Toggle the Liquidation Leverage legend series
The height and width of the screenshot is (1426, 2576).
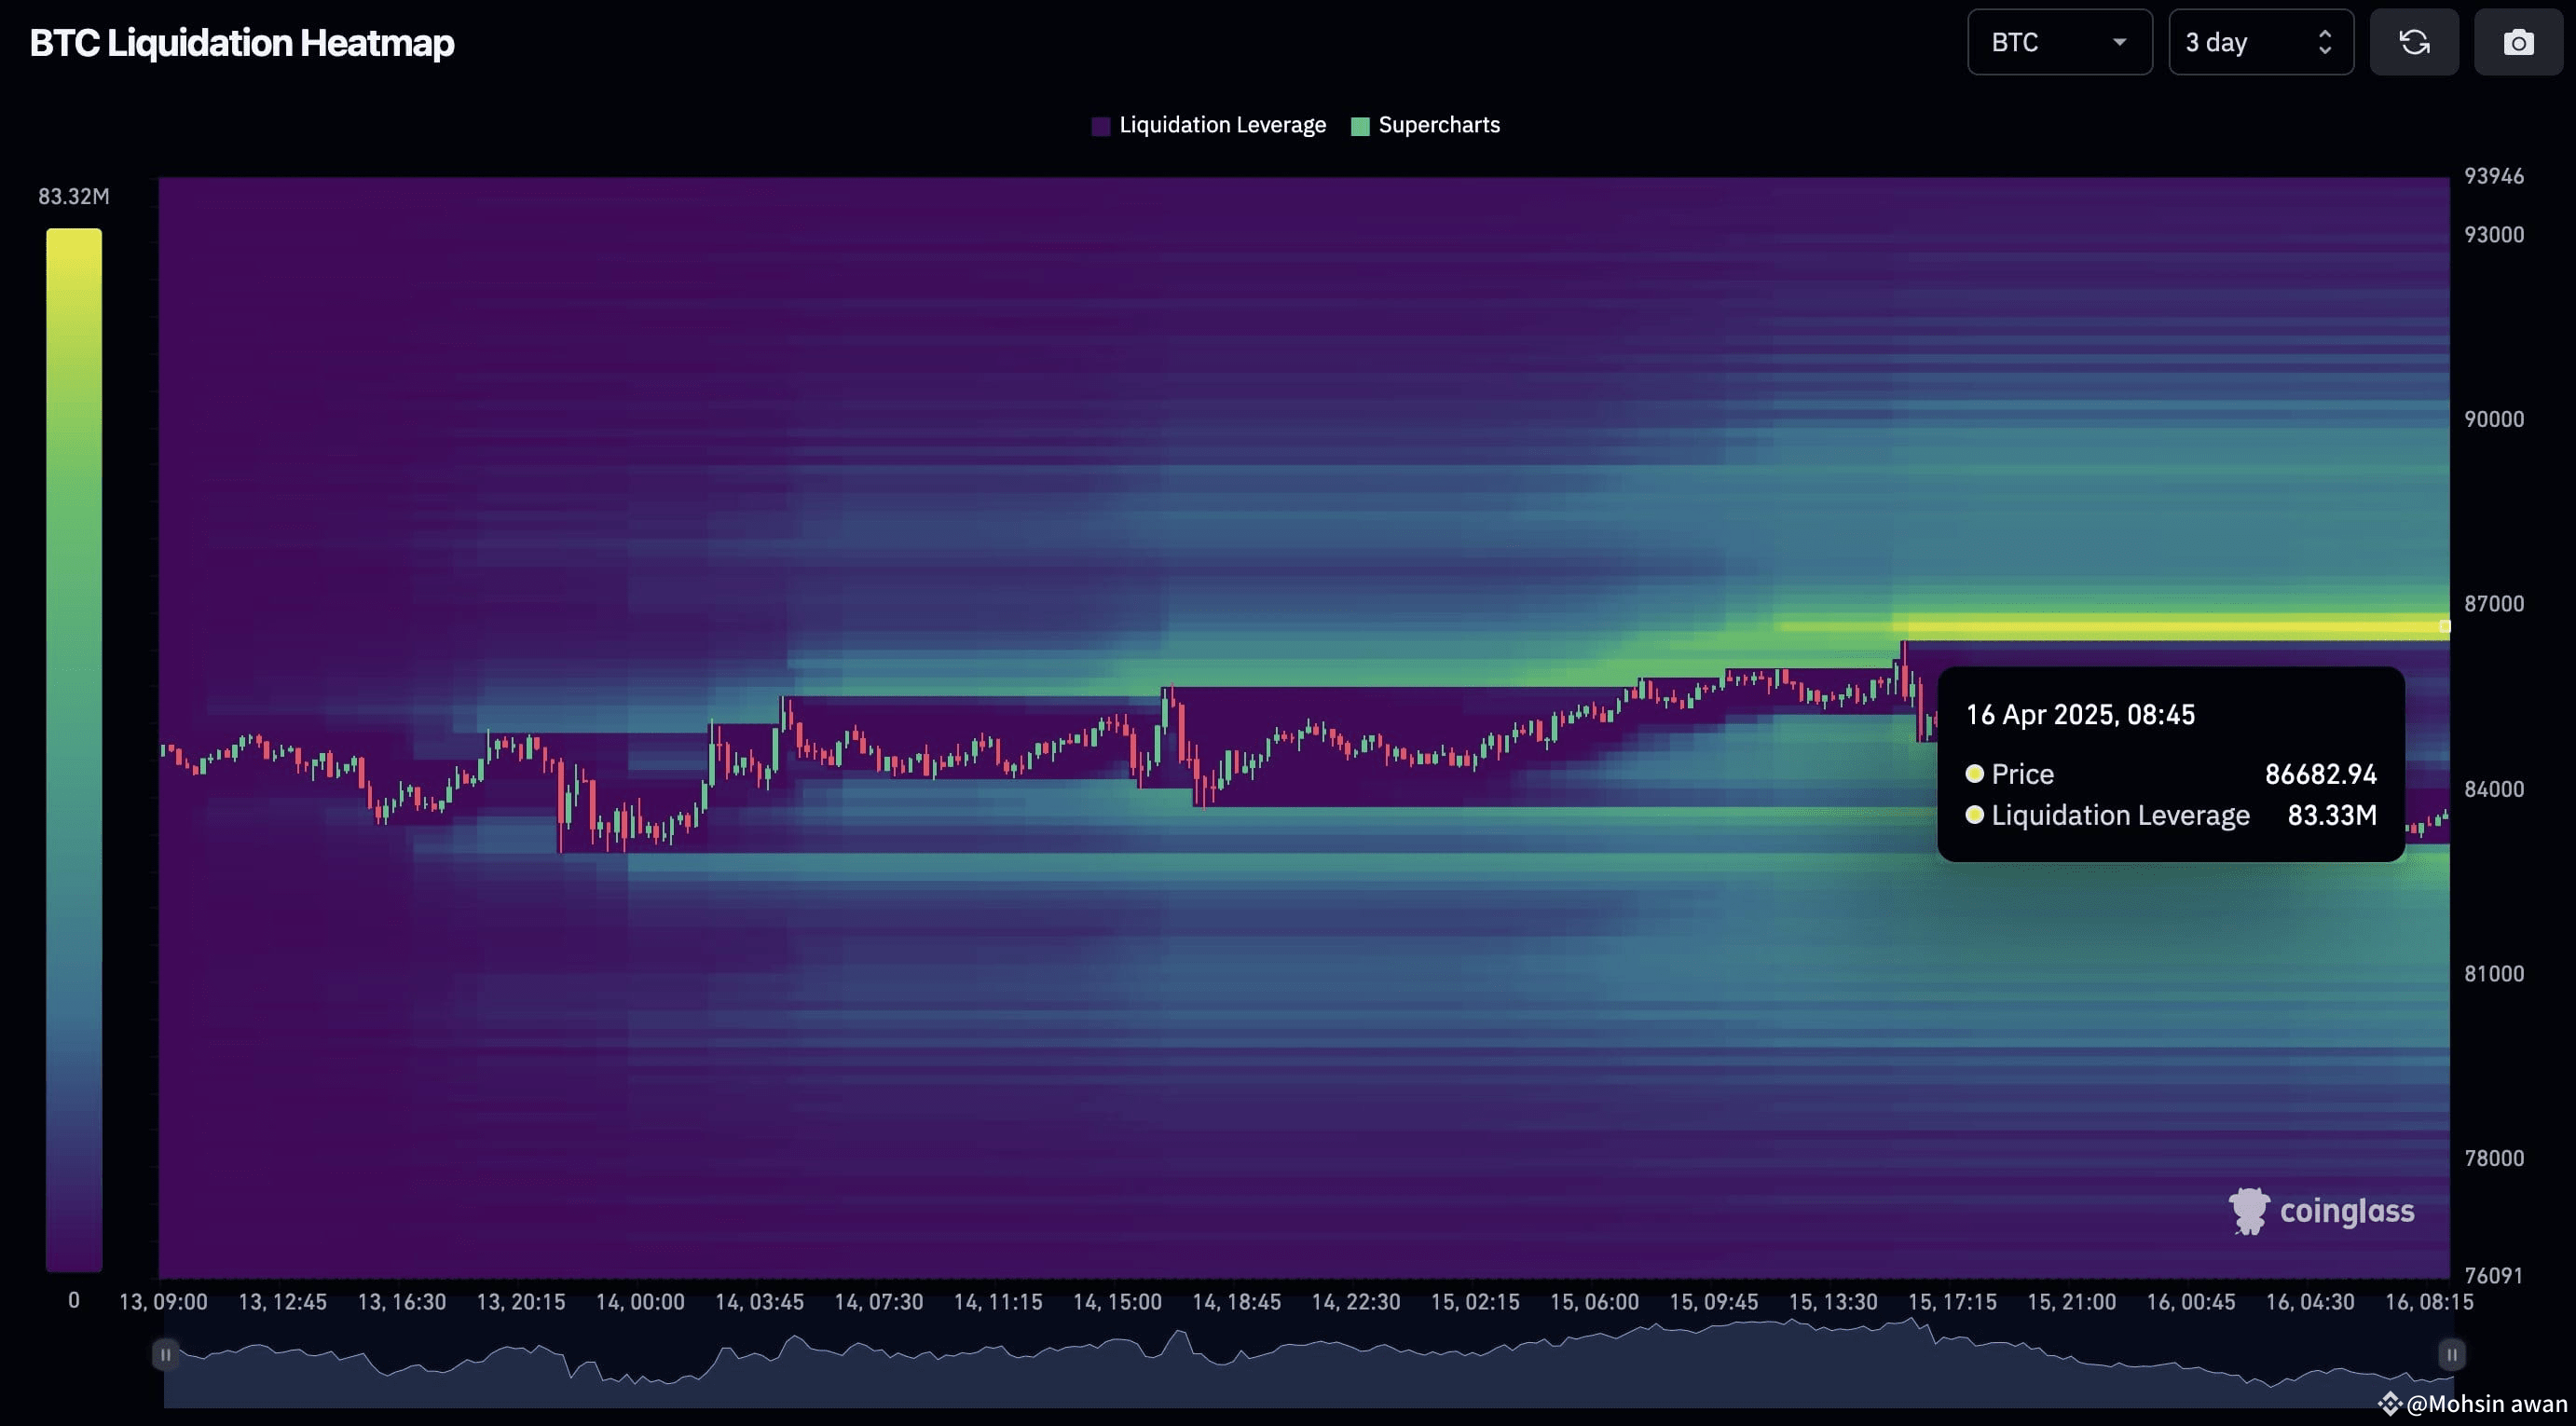[x=1209, y=125]
